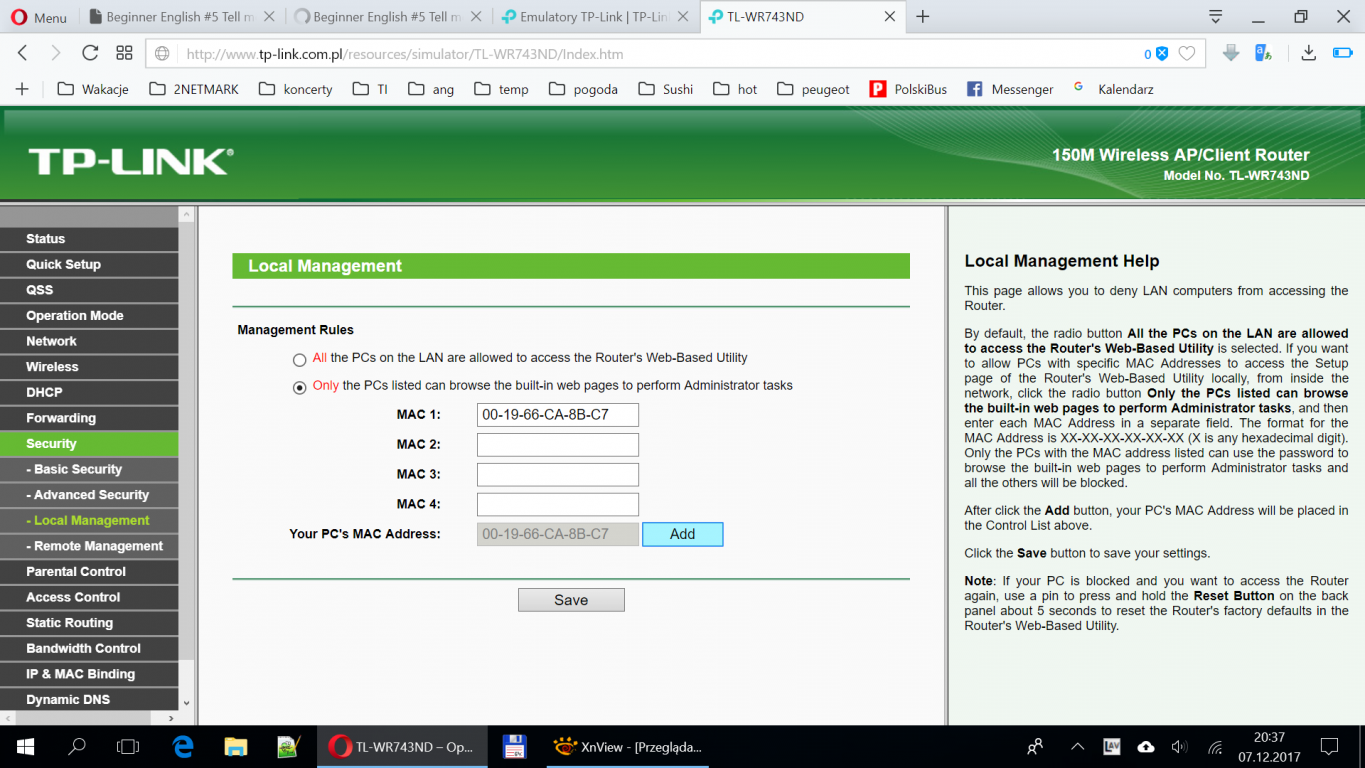
Task: Open Quick Setup menu item
Action: 89,264
